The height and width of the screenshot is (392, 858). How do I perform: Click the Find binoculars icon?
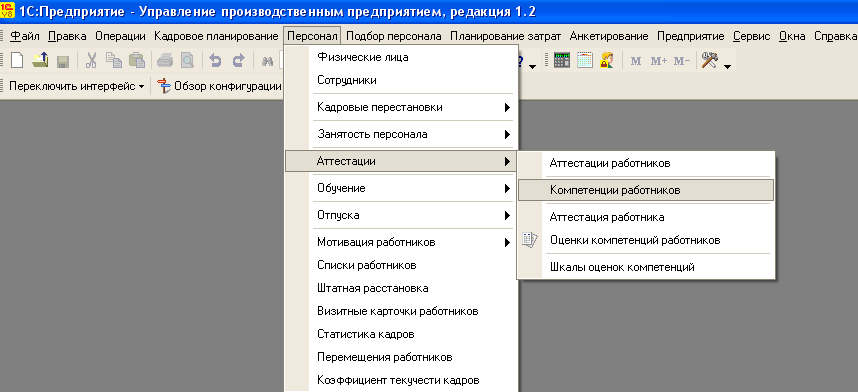267,61
